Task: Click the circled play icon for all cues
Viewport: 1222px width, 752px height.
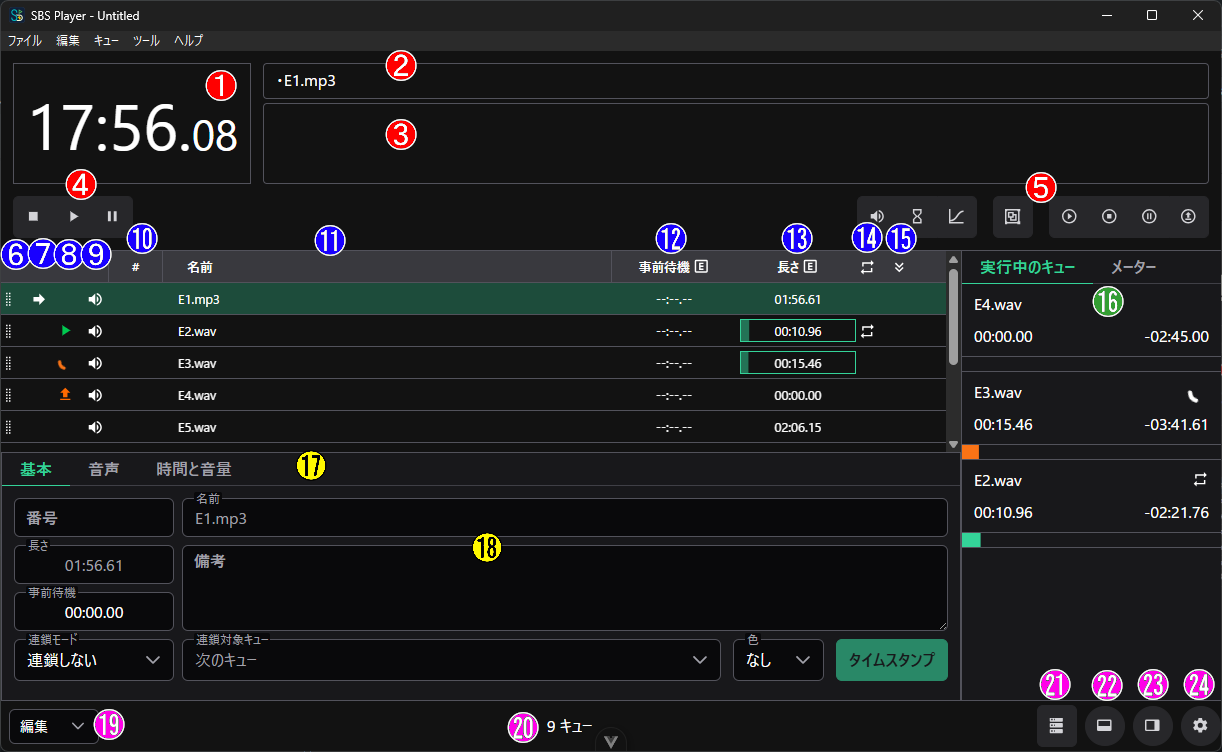Action: 1069,216
